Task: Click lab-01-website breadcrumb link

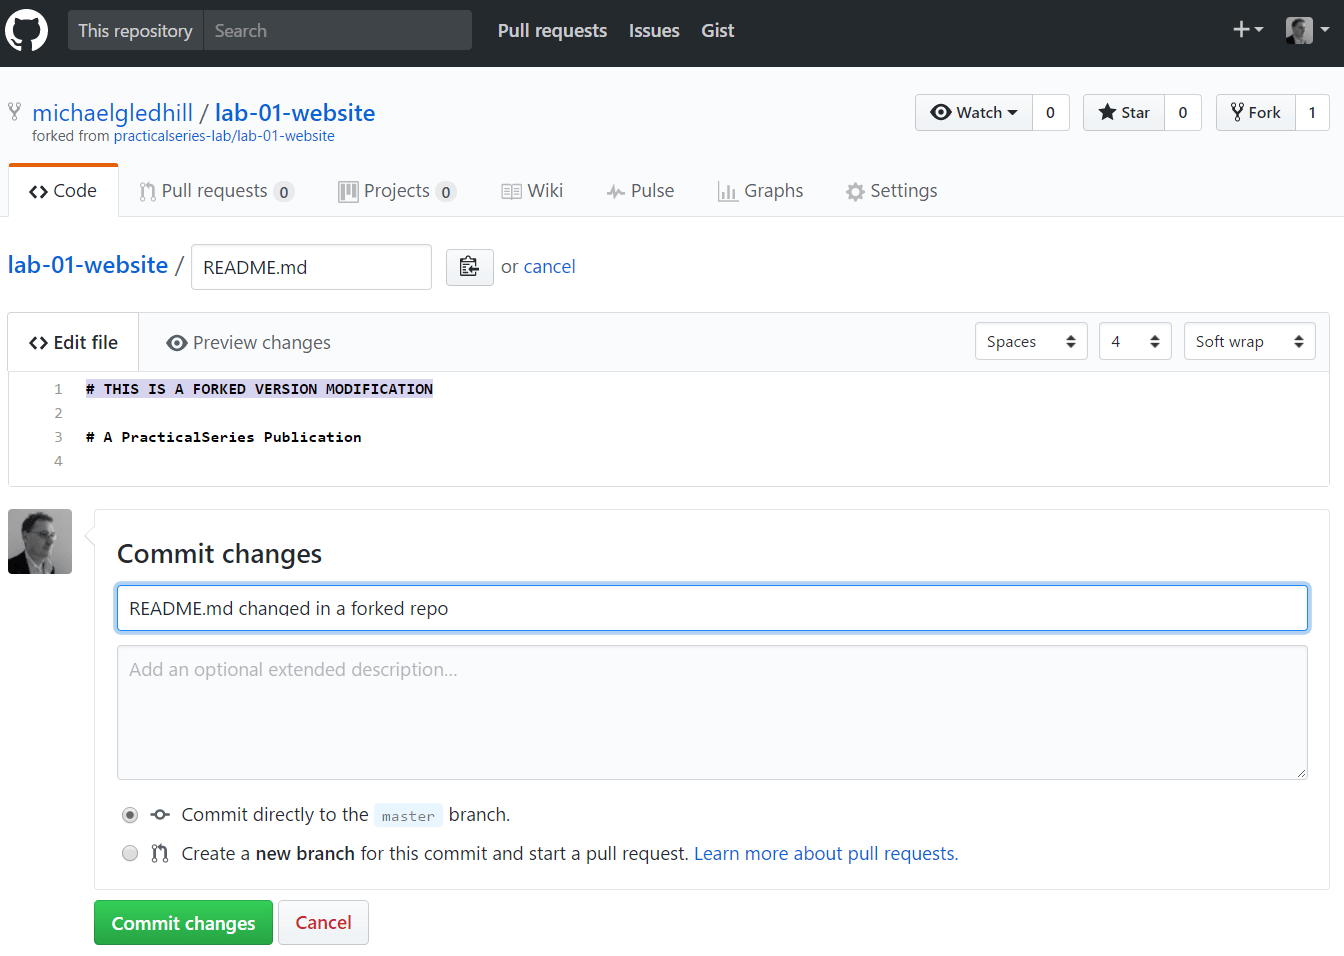Action: (88, 265)
